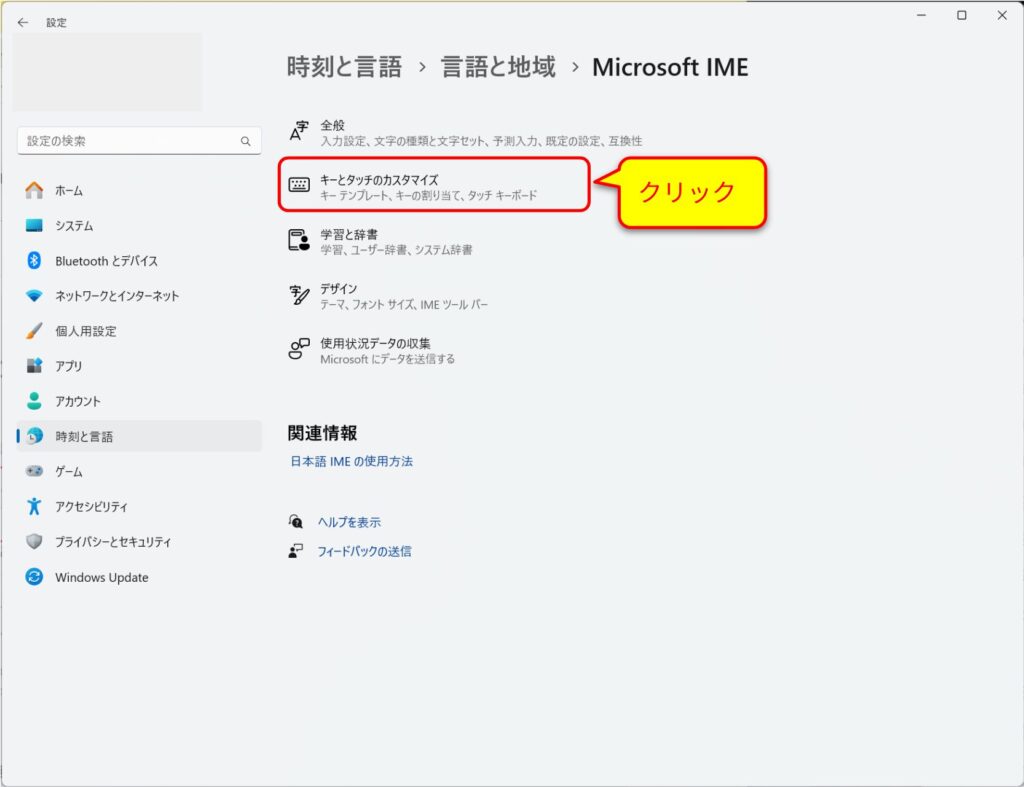Open アカウント settings page
The image size is (1024, 787).
click(139, 401)
